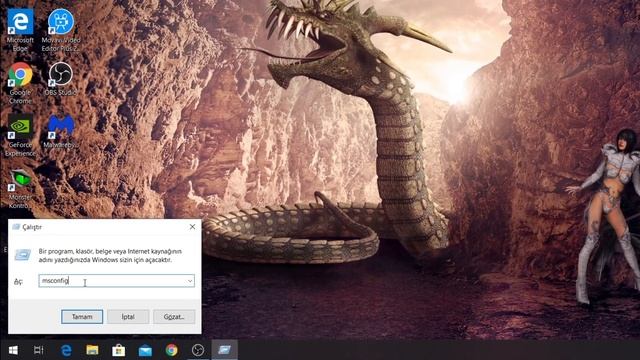Open Edge from the taskbar

tap(66, 350)
